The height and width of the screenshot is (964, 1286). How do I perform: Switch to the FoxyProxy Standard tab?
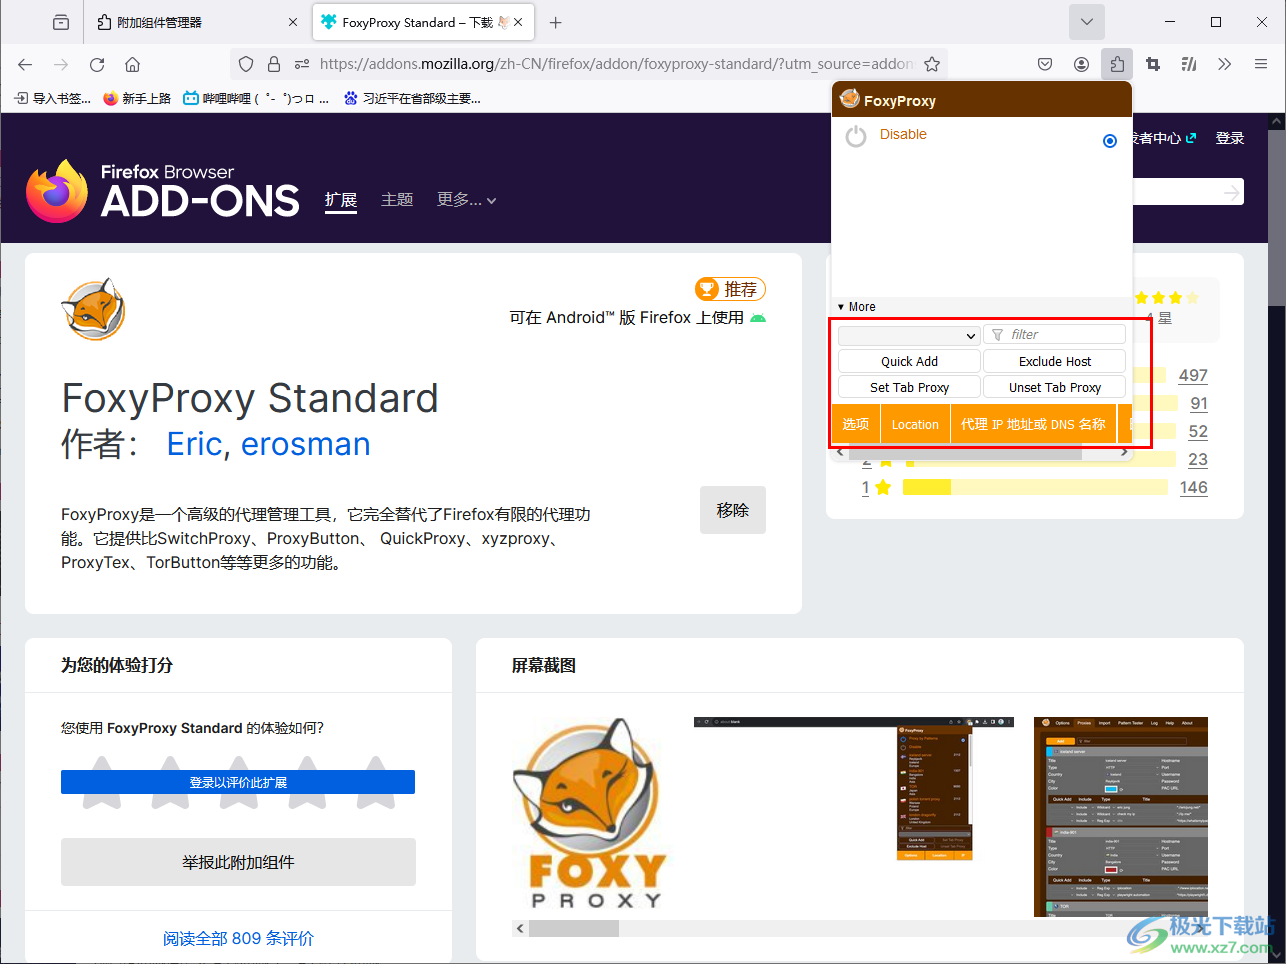(x=422, y=22)
